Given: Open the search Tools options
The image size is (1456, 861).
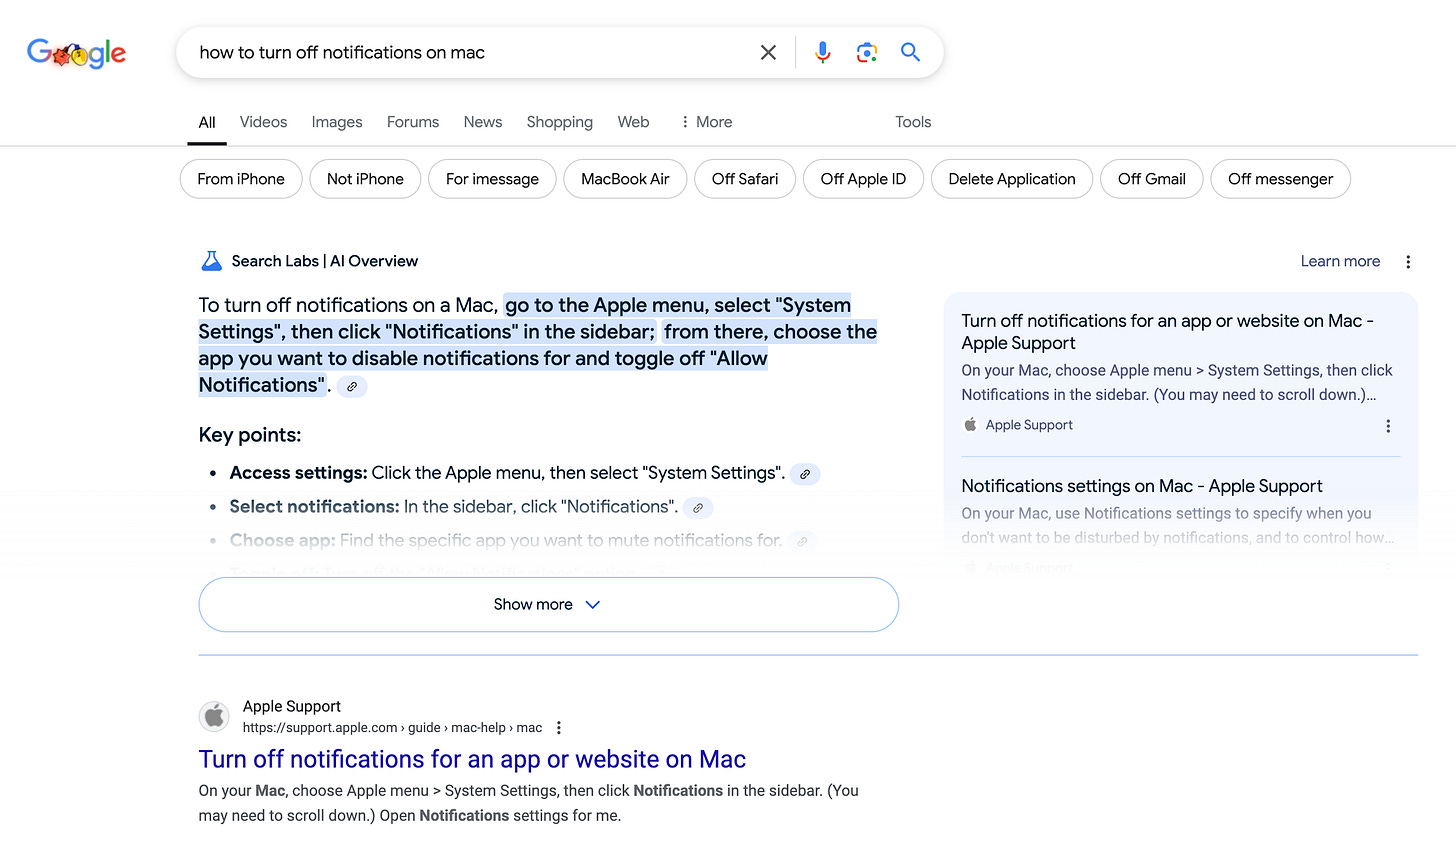Looking at the screenshot, I should [x=913, y=122].
